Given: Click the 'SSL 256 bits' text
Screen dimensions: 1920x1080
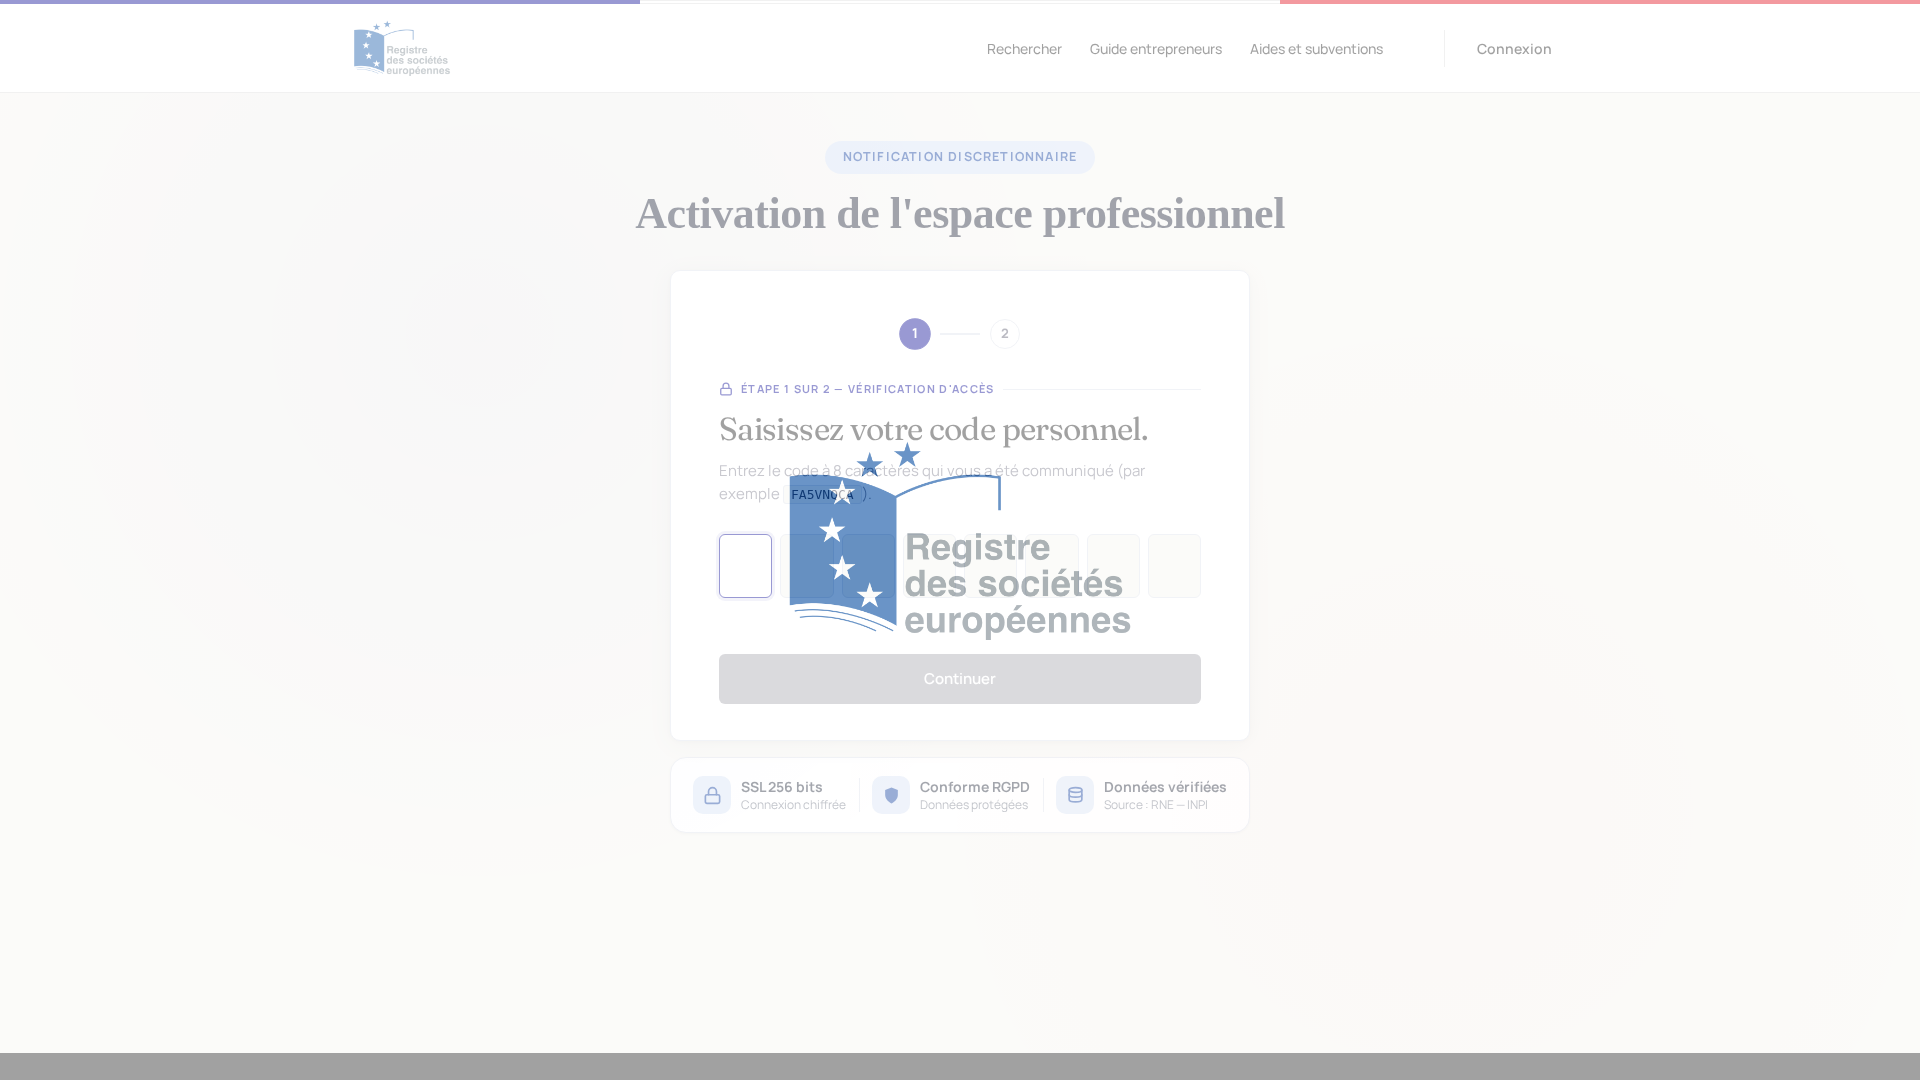Looking at the screenshot, I should tap(782, 787).
